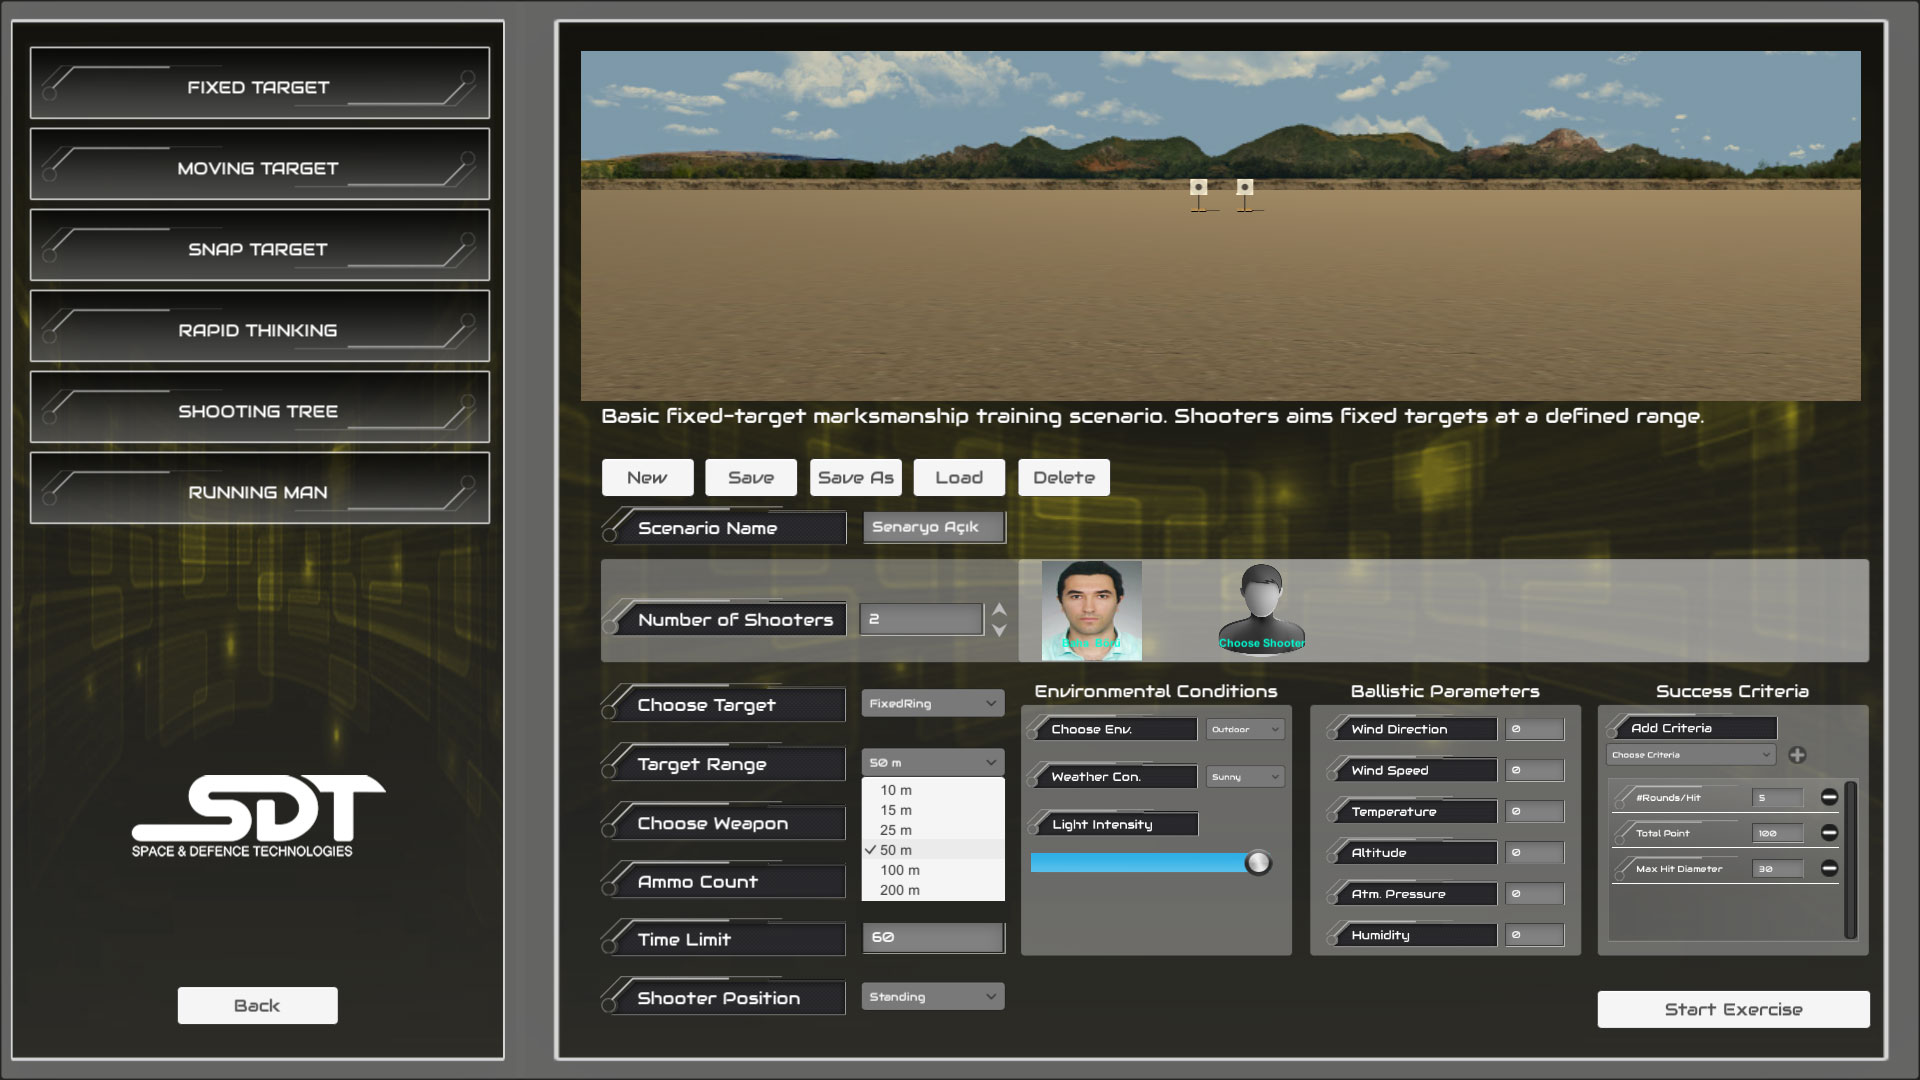Select 25 m target range option
The height and width of the screenshot is (1080, 1920).
click(x=895, y=830)
